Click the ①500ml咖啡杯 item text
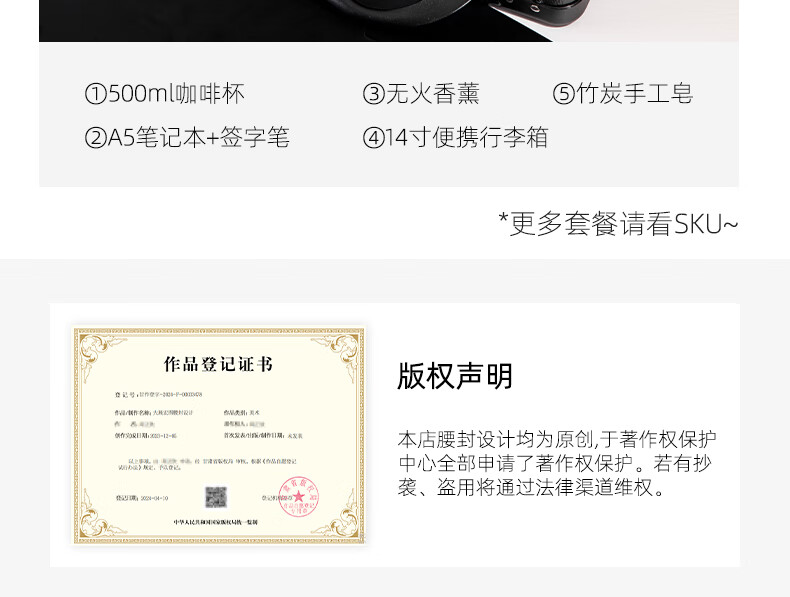The height and width of the screenshot is (597, 790). tap(165, 94)
